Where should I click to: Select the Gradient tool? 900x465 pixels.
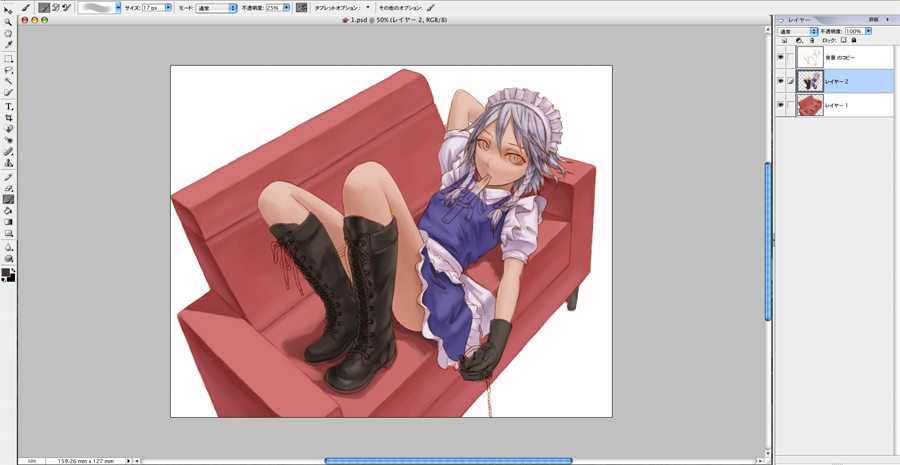(8, 222)
